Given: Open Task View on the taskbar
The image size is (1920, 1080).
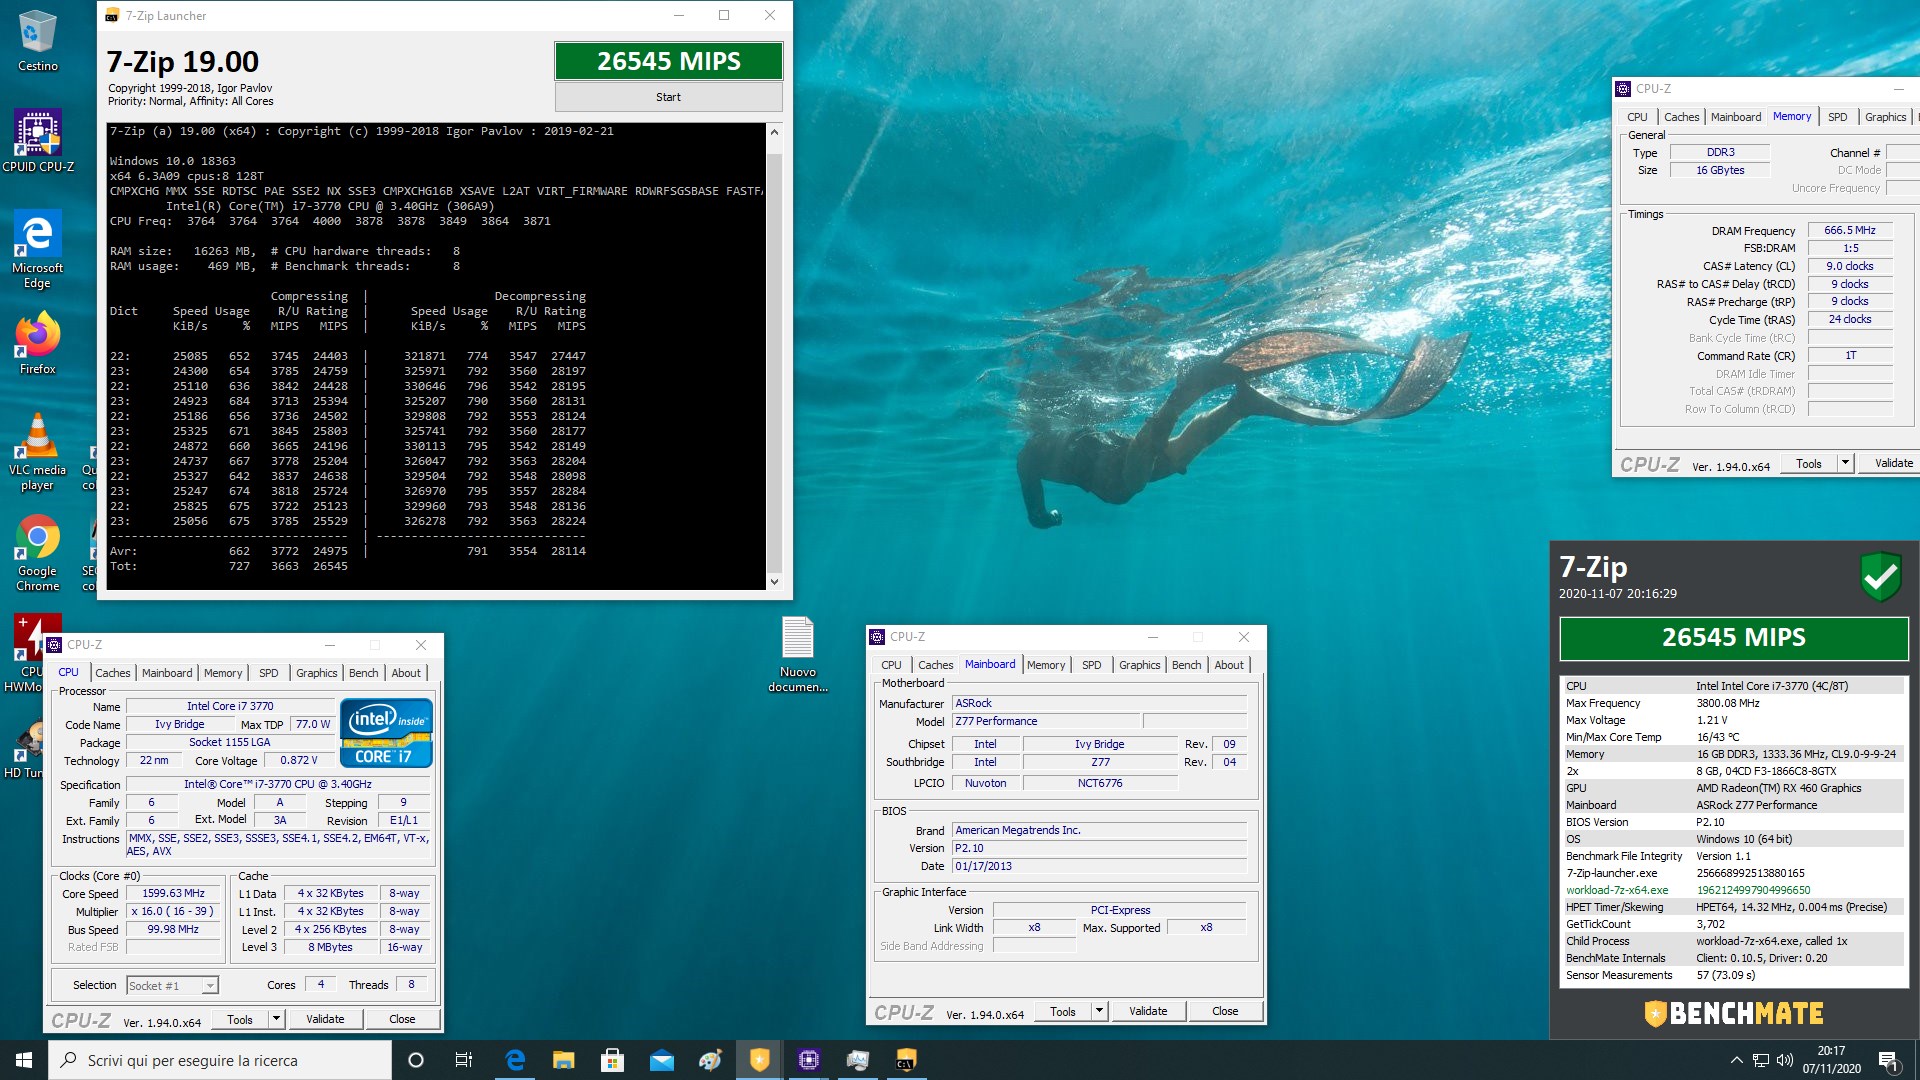Looking at the screenshot, I should pos(464,1060).
